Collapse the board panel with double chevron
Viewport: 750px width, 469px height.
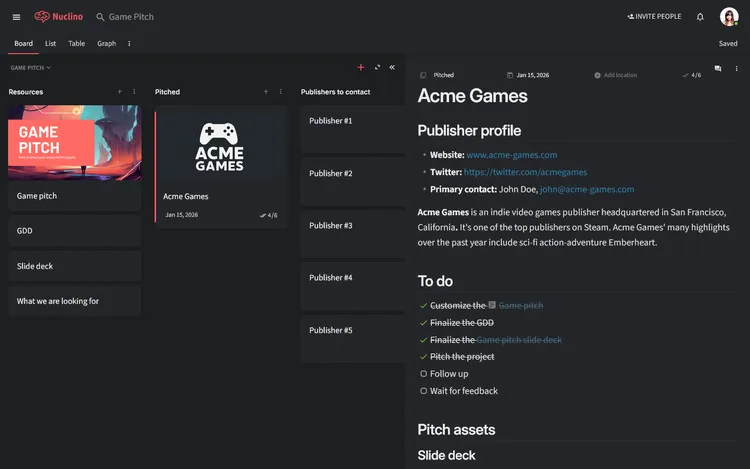[392, 67]
